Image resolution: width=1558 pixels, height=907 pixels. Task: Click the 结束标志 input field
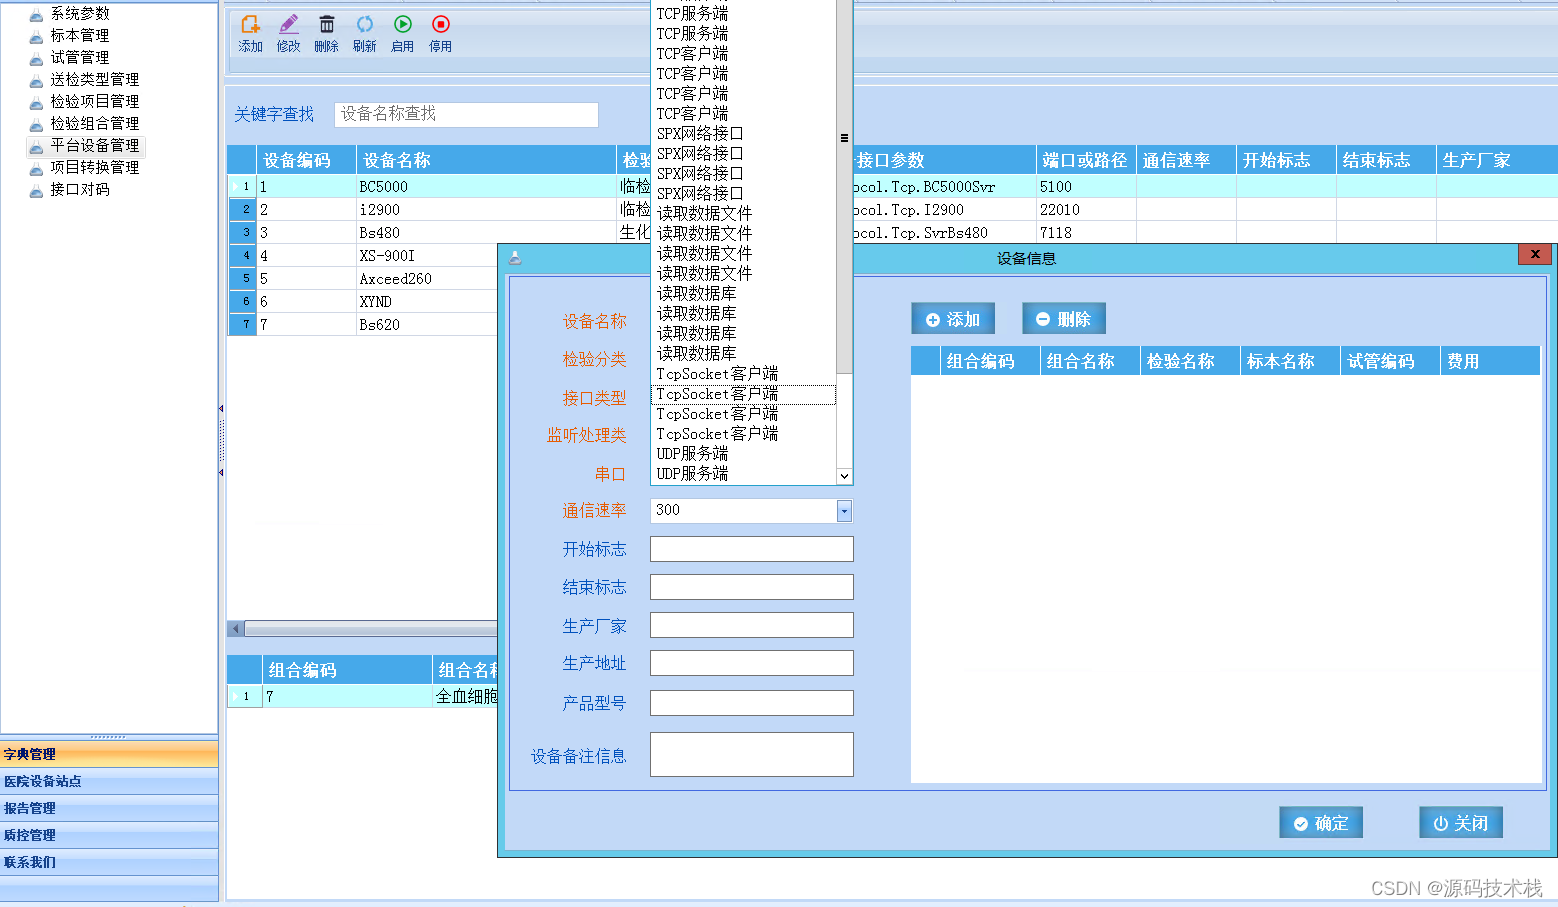point(752,587)
